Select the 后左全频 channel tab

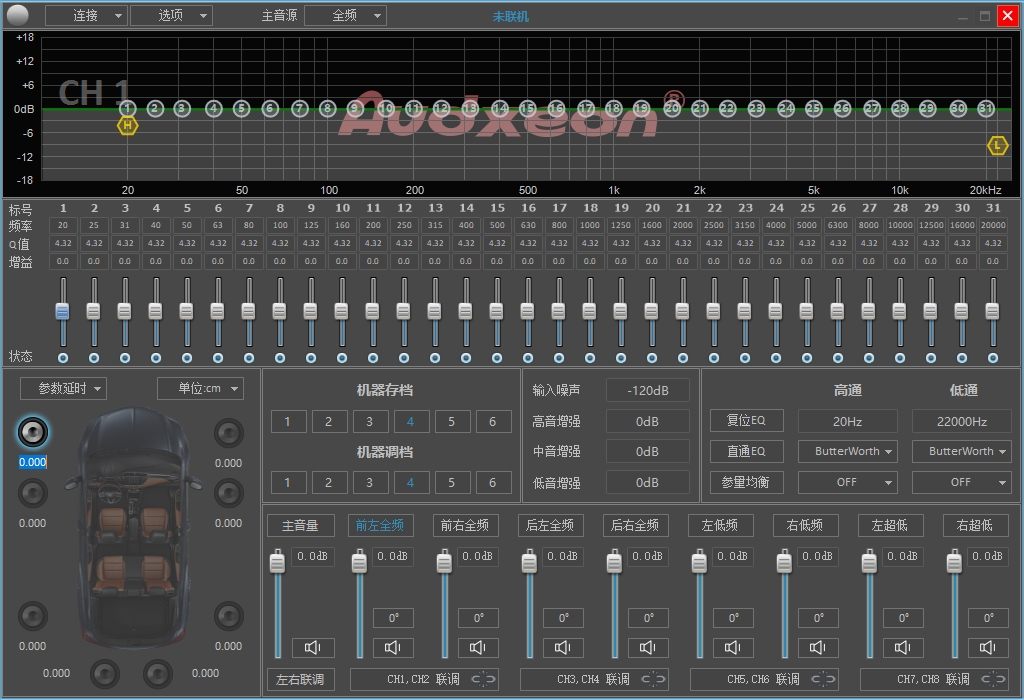[x=550, y=525]
